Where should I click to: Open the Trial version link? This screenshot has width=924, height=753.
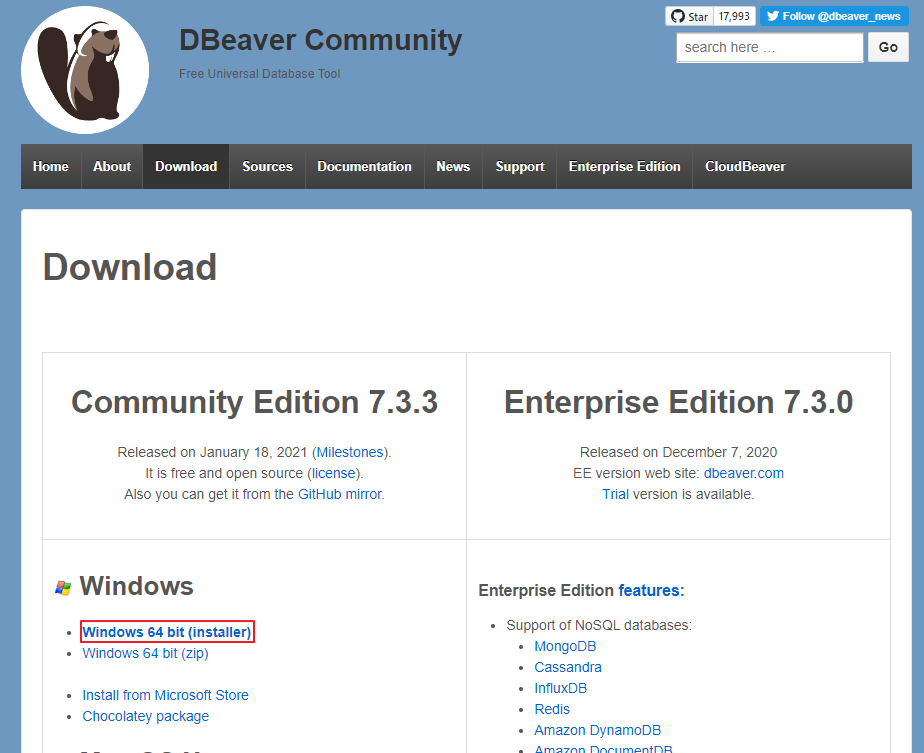click(615, 494)
